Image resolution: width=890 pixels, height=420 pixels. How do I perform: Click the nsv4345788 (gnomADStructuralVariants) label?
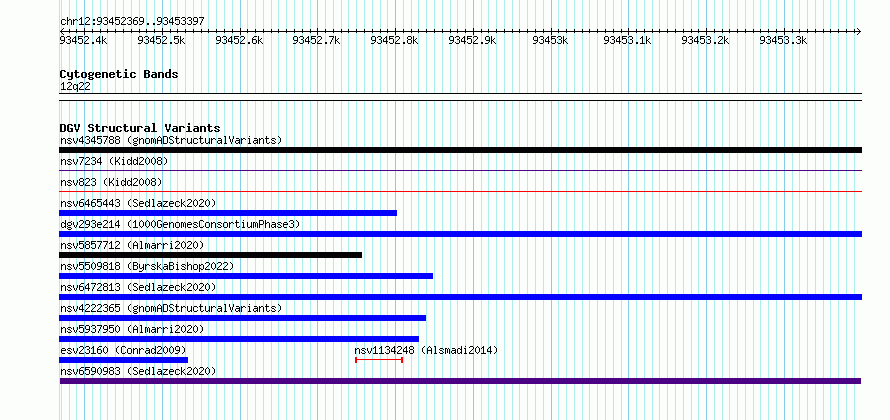(171, 140)
